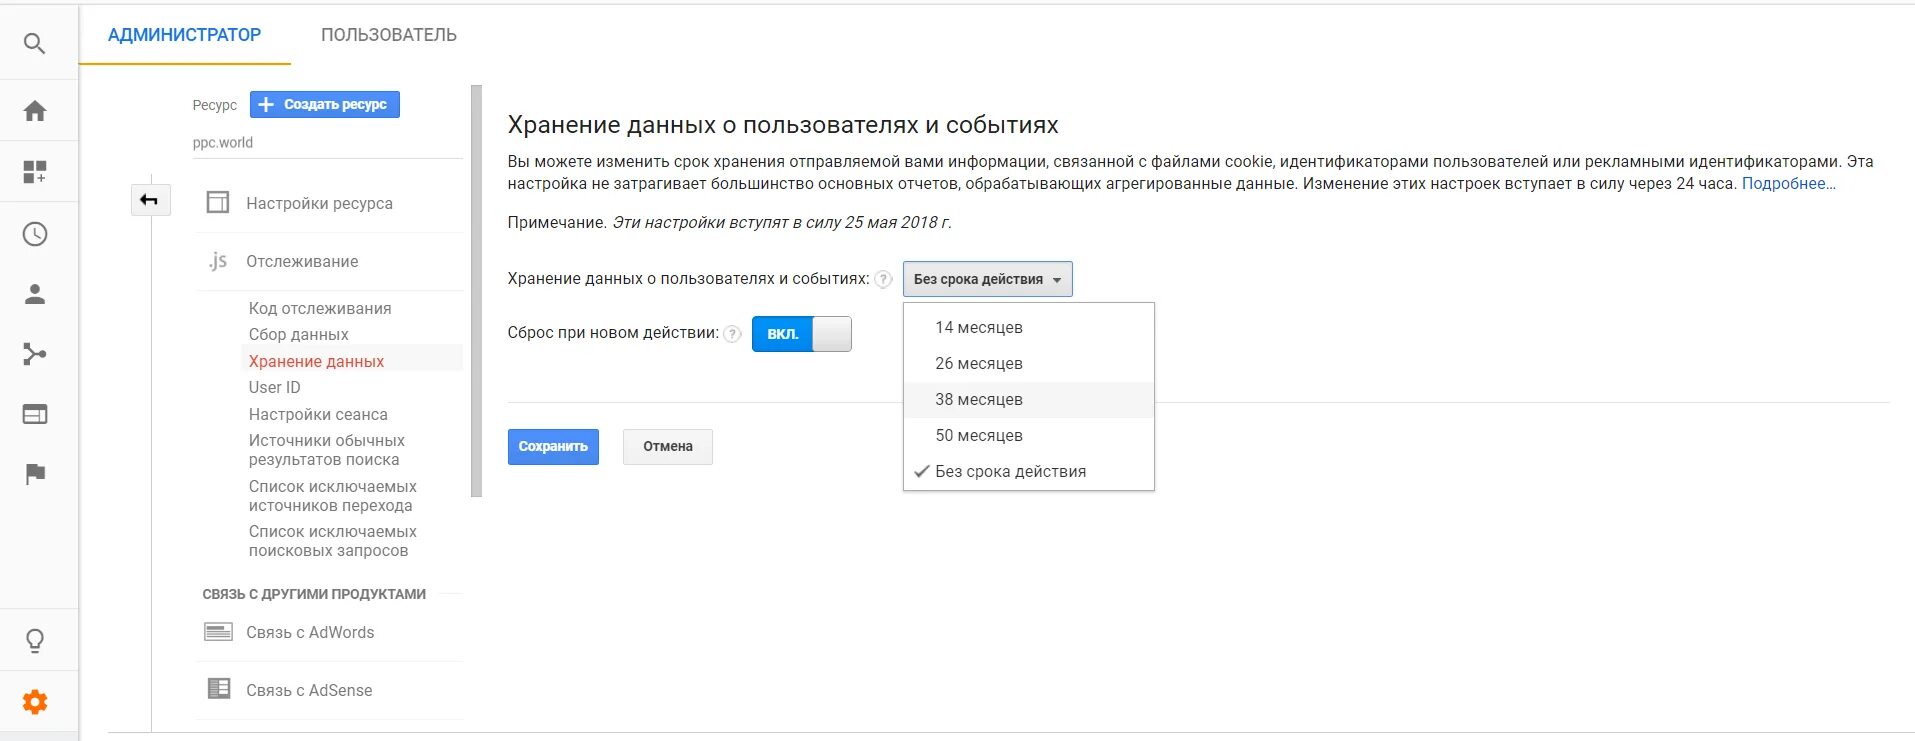Collapse the Отслеживание section

tap(302, 261)
